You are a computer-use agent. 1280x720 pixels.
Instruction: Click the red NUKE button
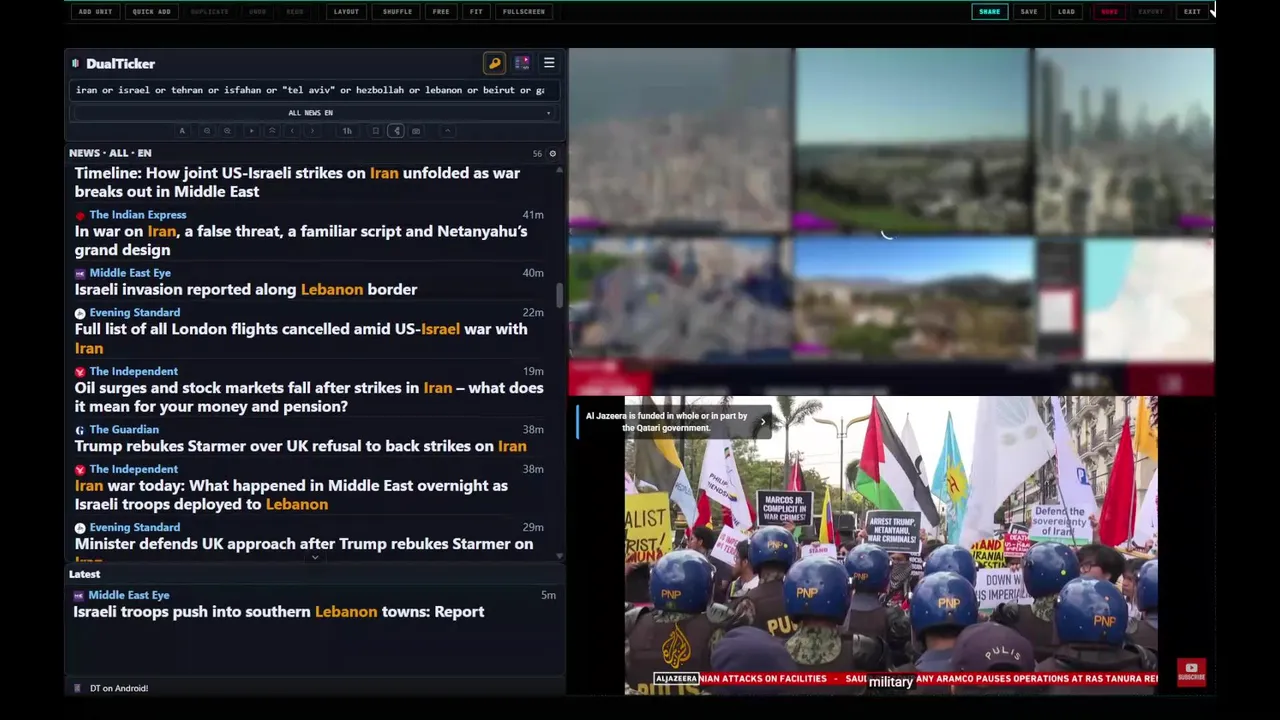(1109, 12)
